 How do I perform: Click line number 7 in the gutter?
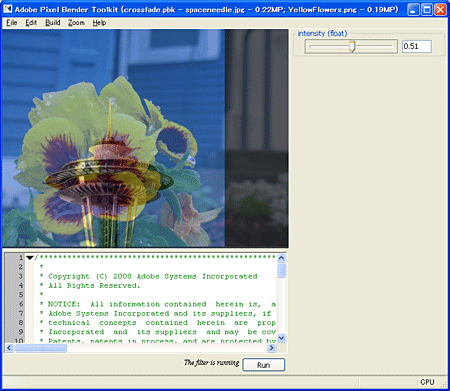point(21,313)
